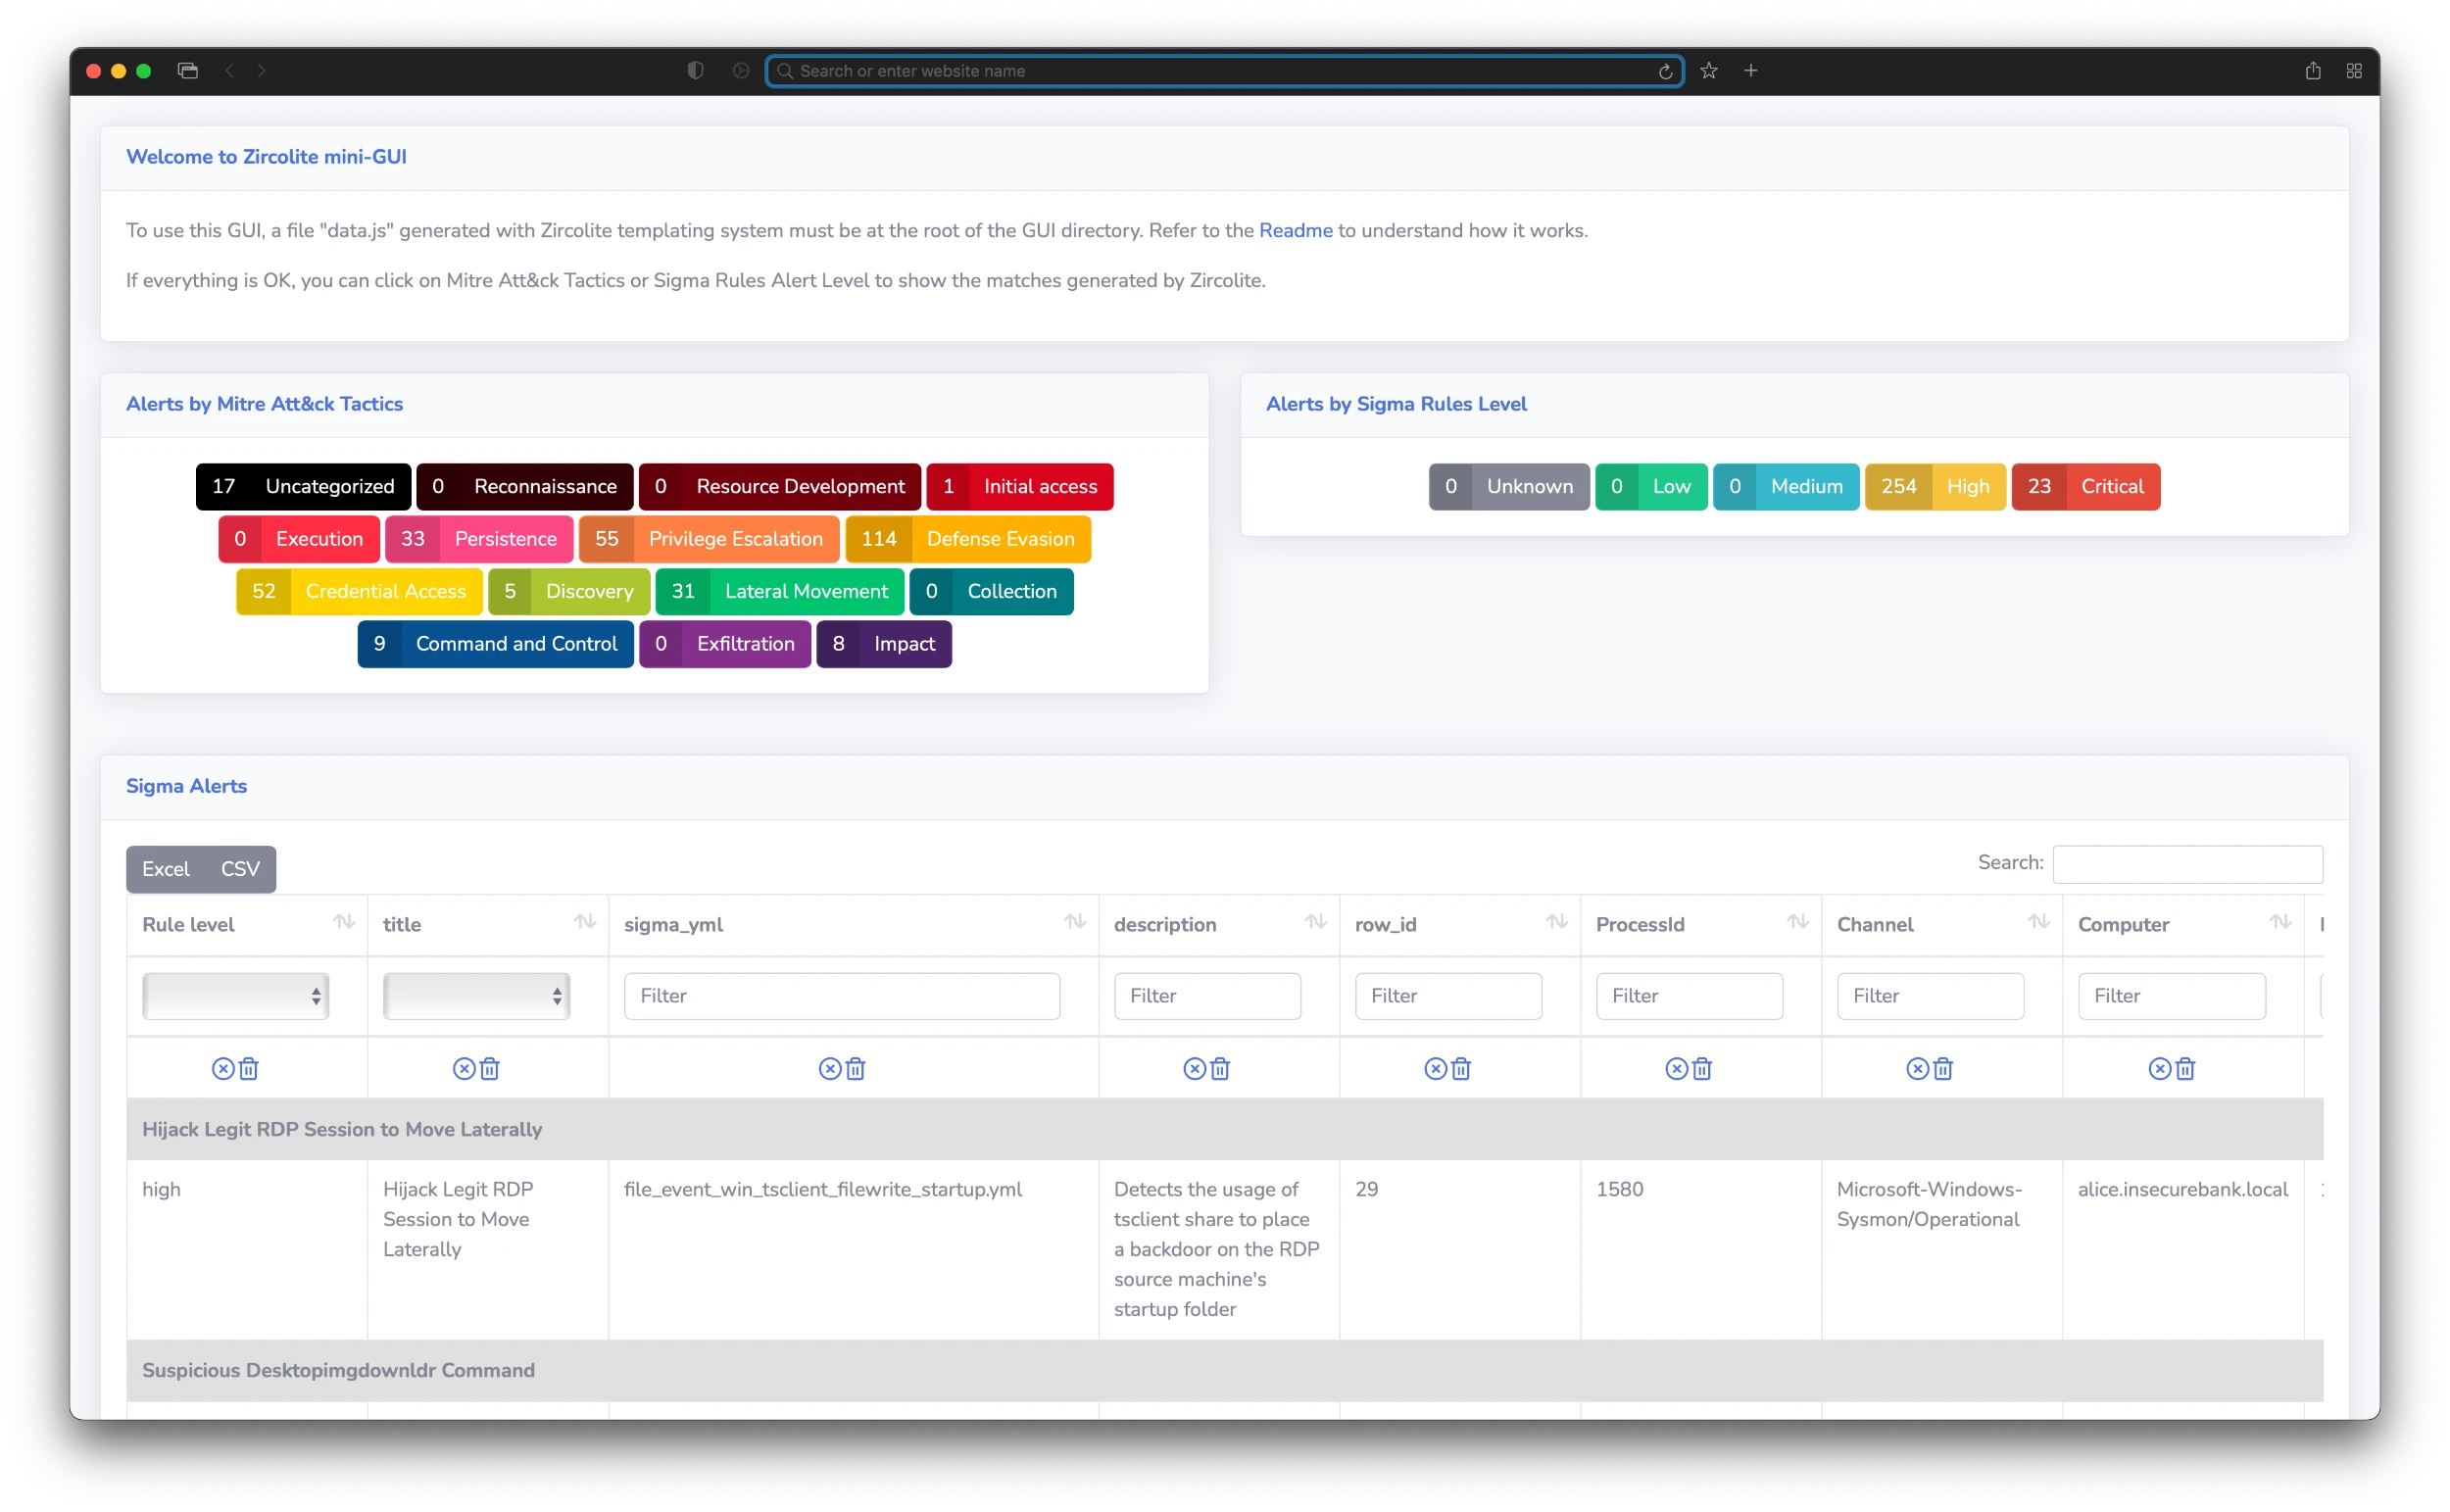Click clear-filter circle icon under Rule level
Viewport: 2450px width, 1512px height.
tap(223, 1069)
